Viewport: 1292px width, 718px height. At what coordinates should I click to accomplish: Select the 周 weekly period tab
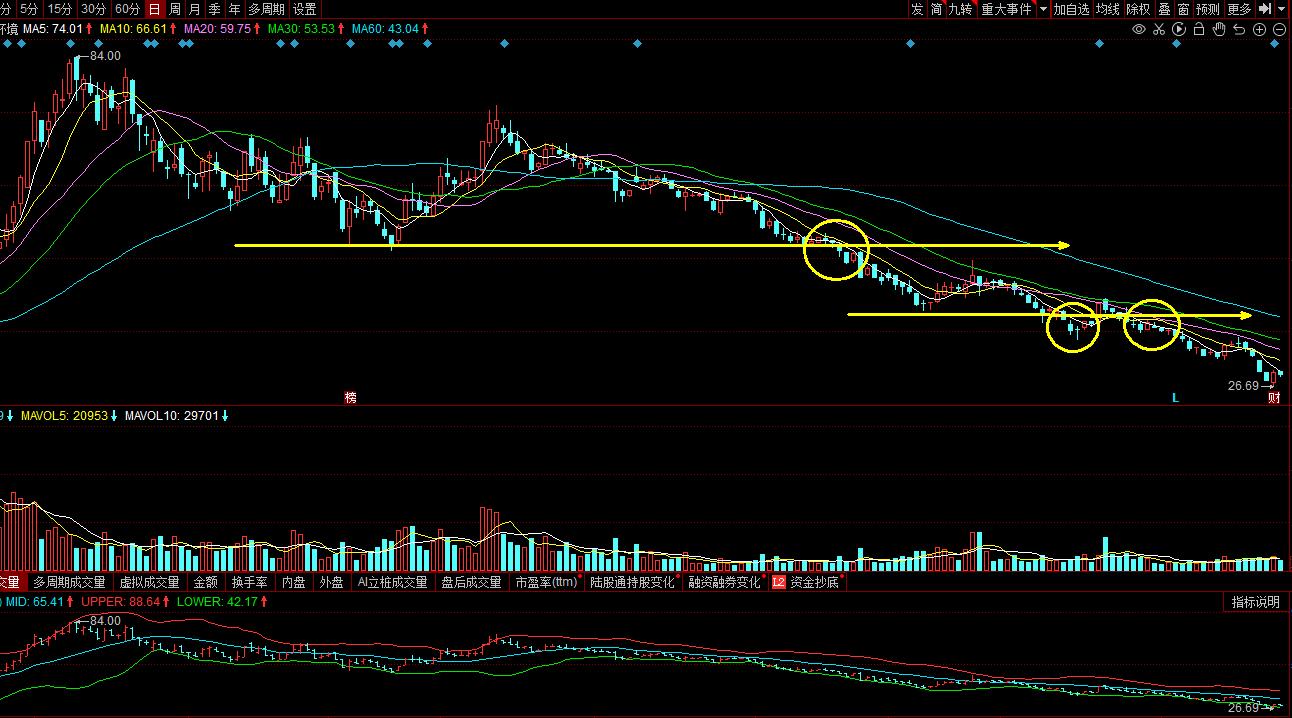175,9
